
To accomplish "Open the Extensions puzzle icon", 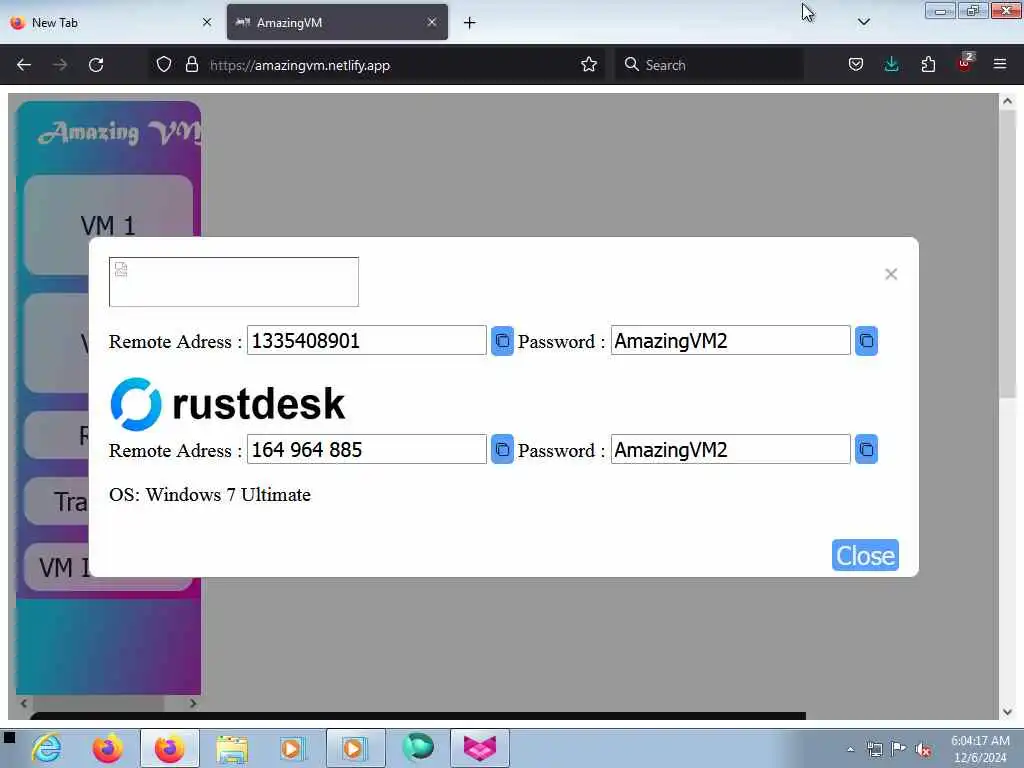I will point(928,65).
